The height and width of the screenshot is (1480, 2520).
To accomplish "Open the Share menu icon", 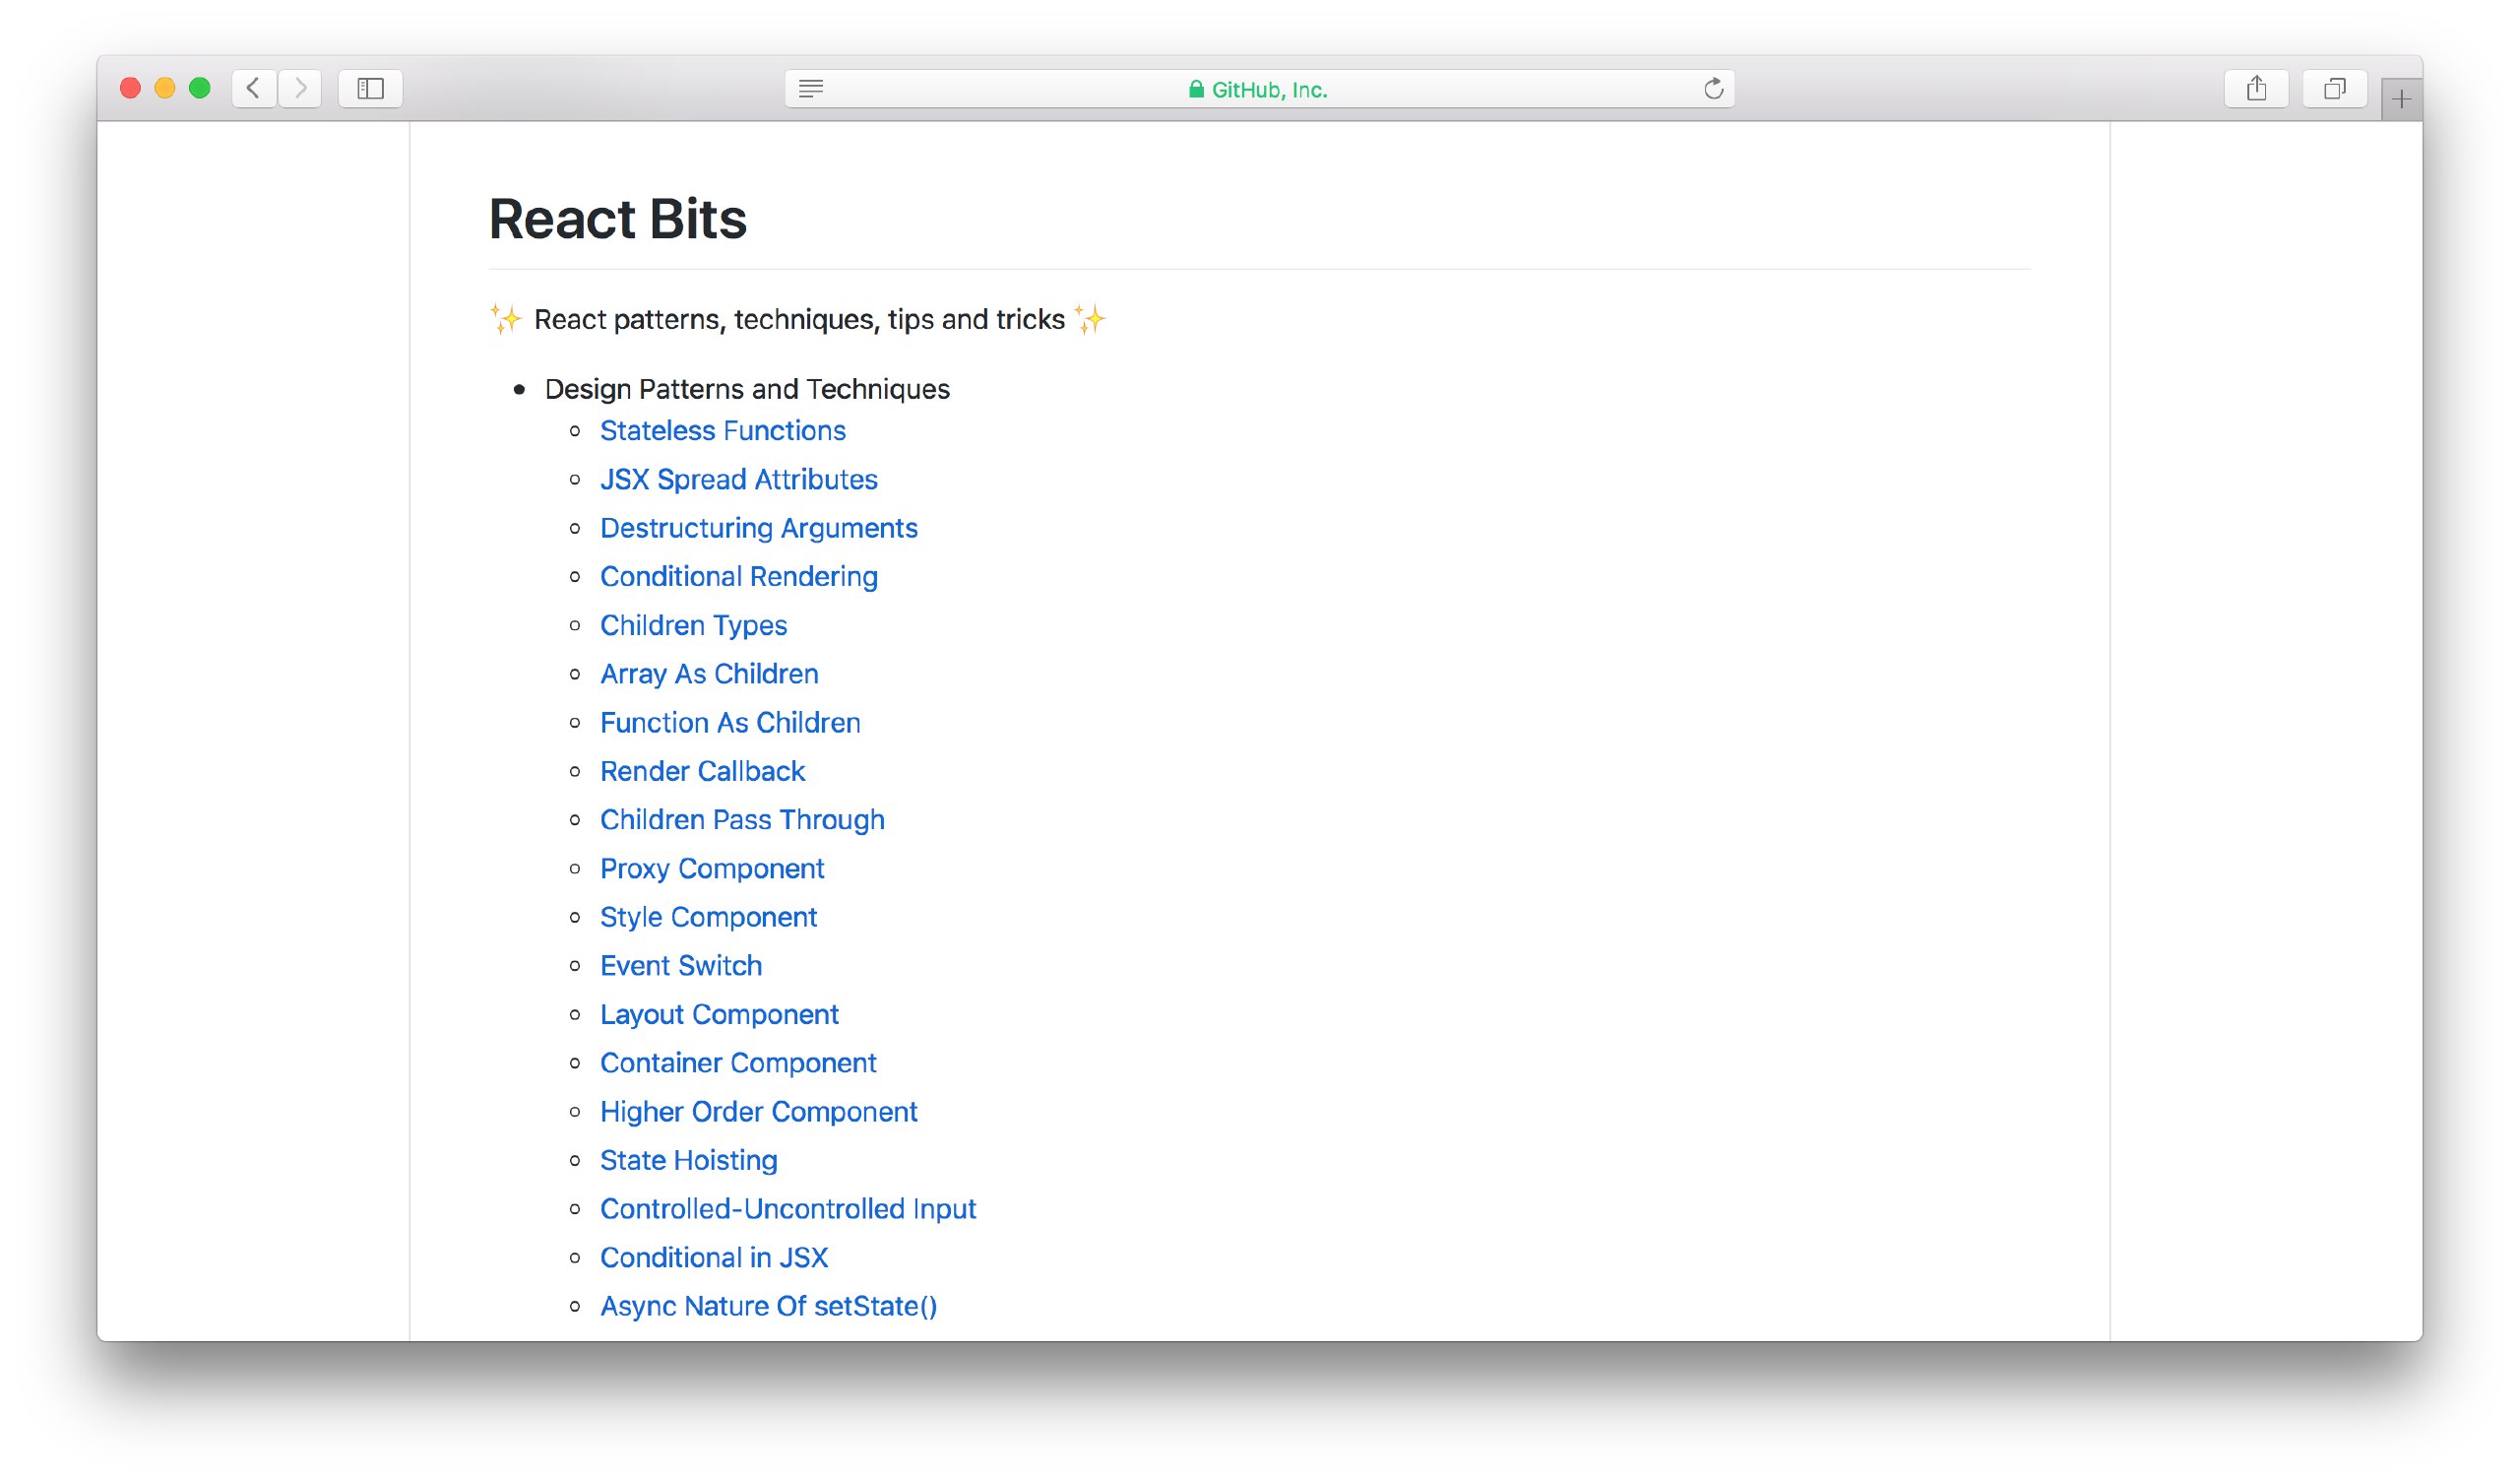I will tap(2256, 88).
